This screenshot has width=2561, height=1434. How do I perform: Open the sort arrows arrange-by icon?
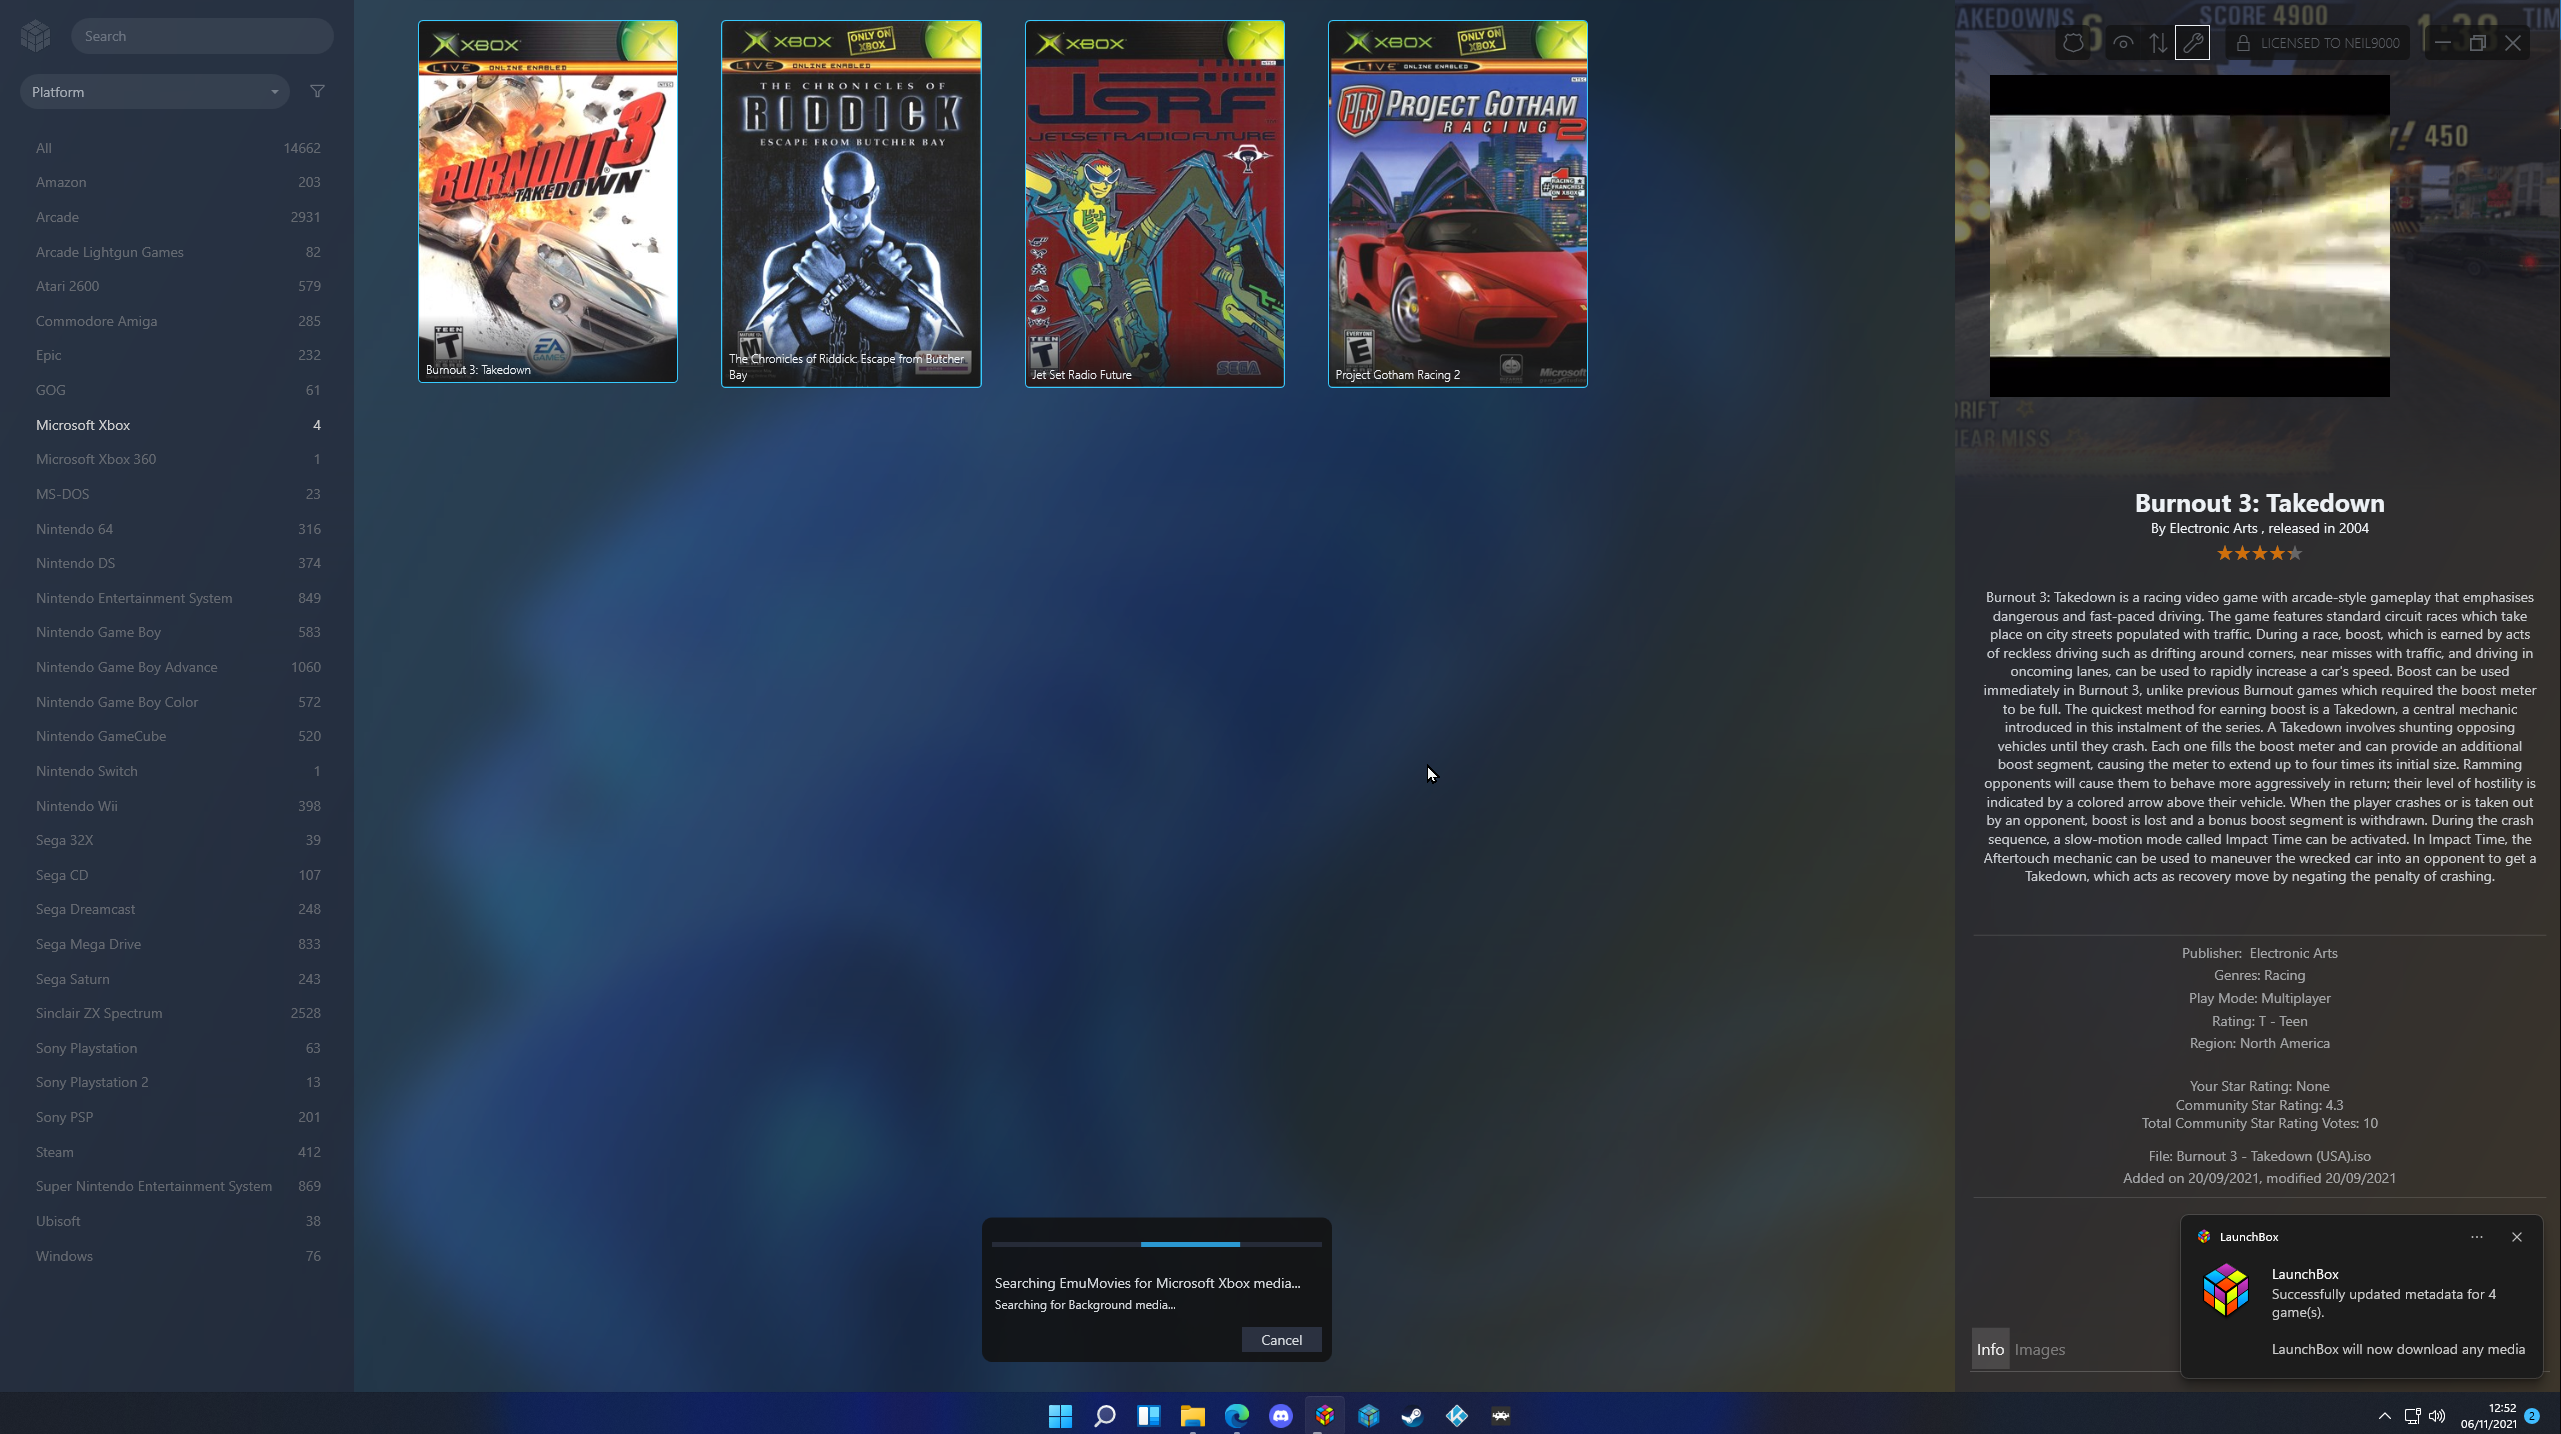(x=2158, y=43)
